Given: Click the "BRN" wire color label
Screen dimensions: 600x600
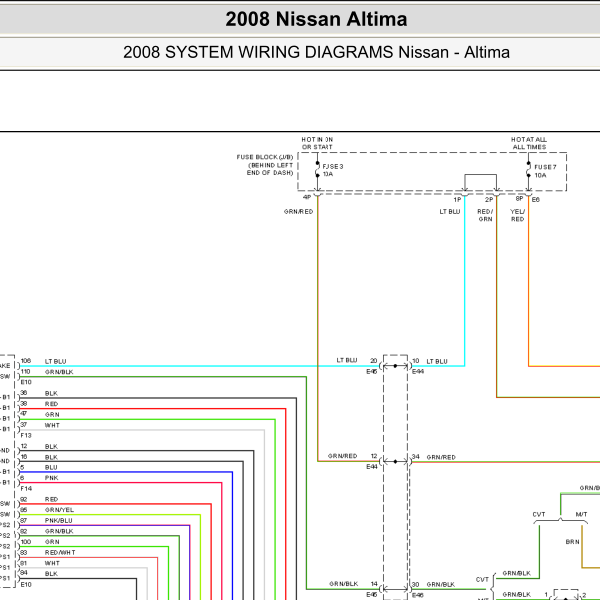Looking at the screenshot, I should pos(572,542).
